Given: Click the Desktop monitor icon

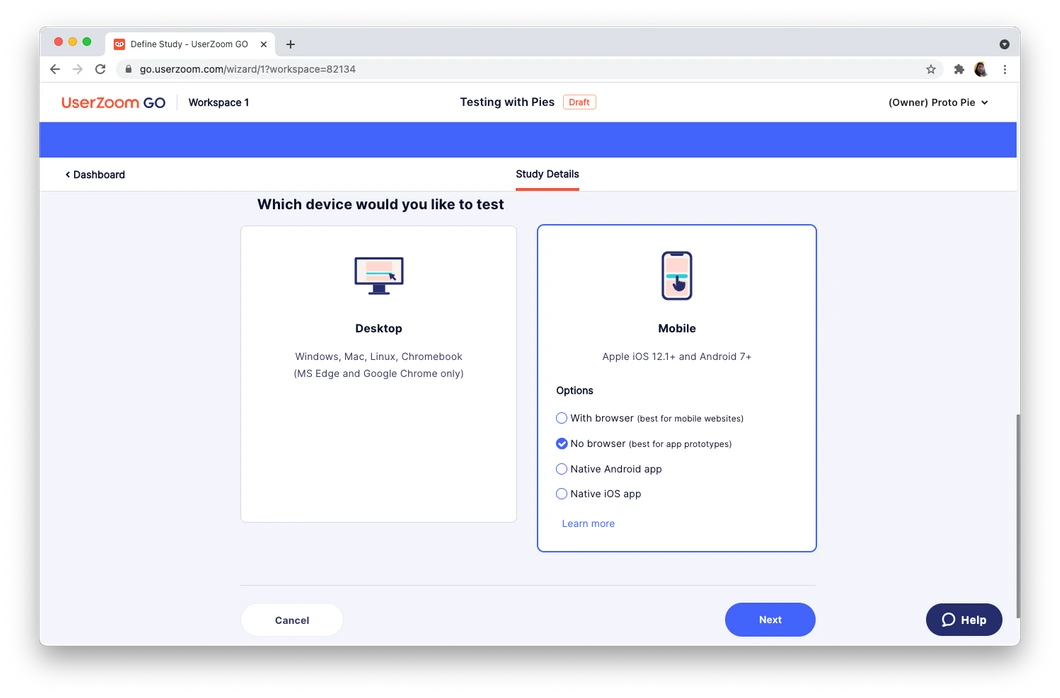Looking at the screenshot, I should coord(379,275).
